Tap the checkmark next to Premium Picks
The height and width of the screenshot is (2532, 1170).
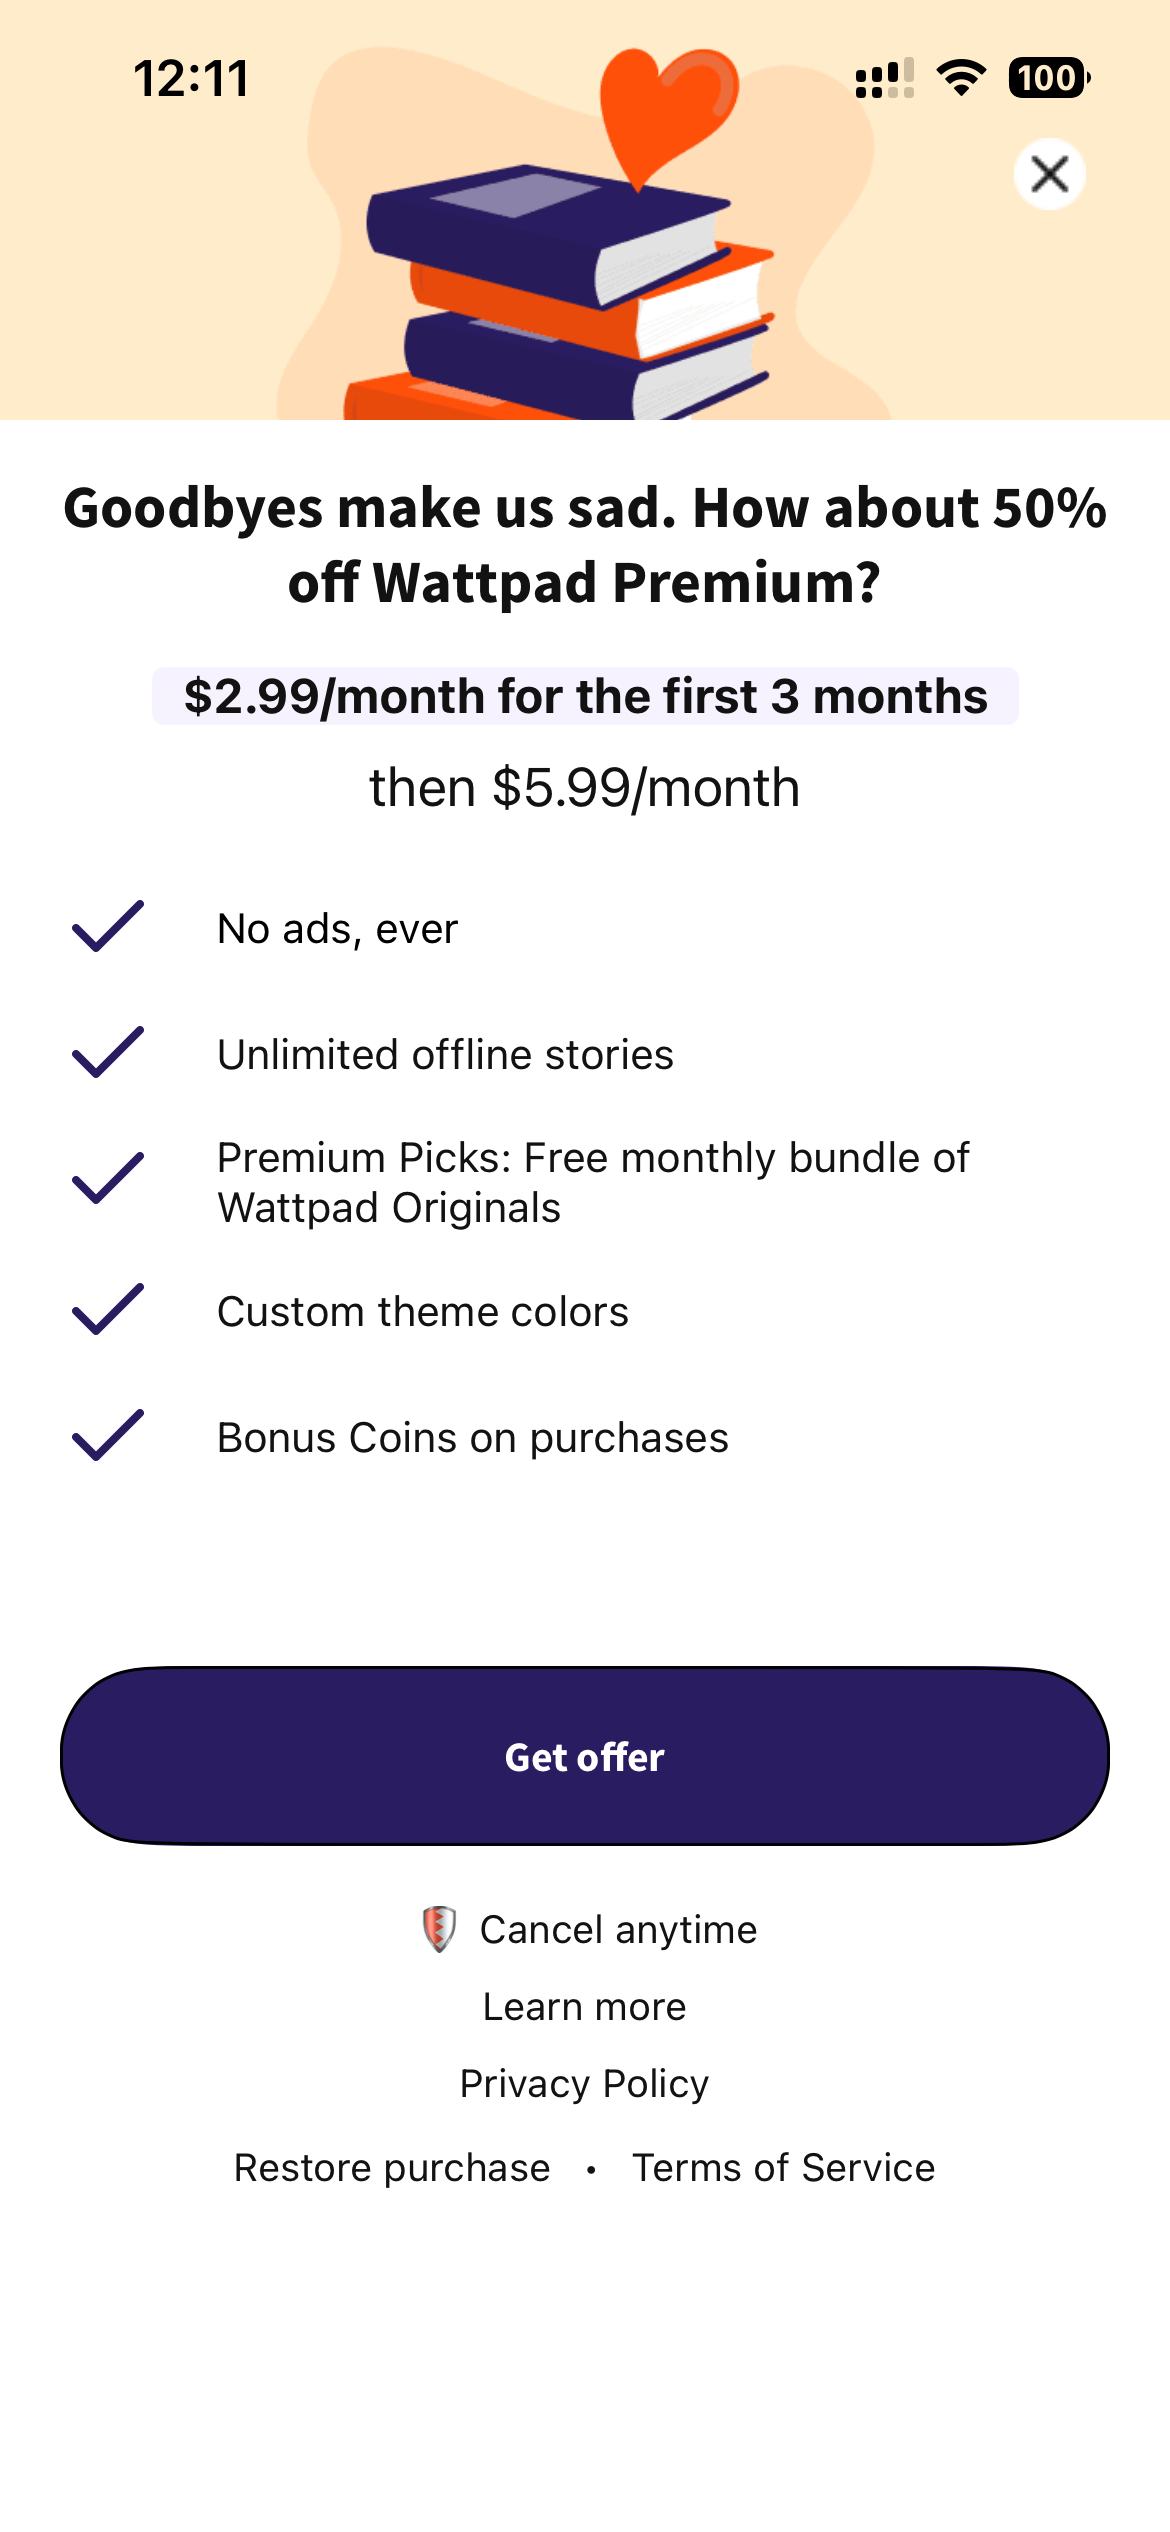pos(108,1179)
